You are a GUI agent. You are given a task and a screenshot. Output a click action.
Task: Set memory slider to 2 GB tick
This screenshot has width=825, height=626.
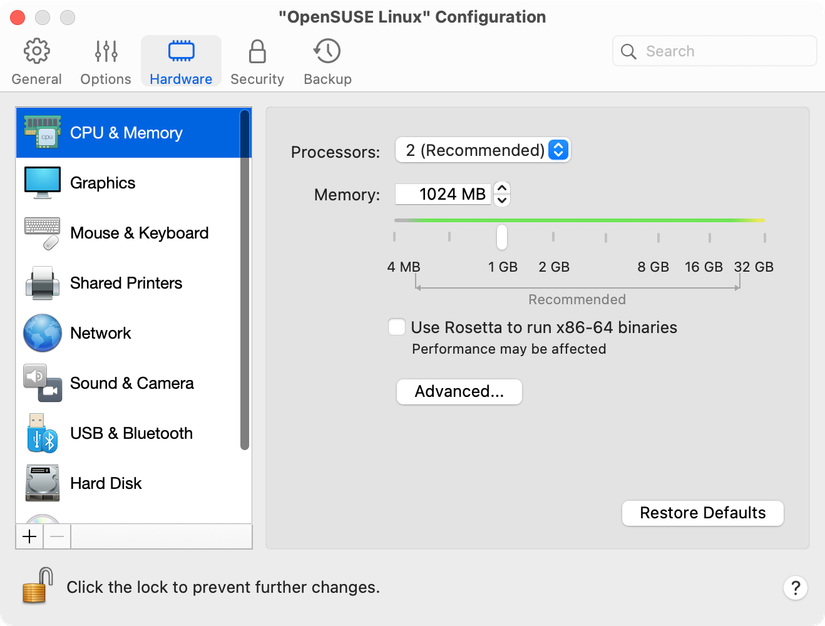[553, 237]
